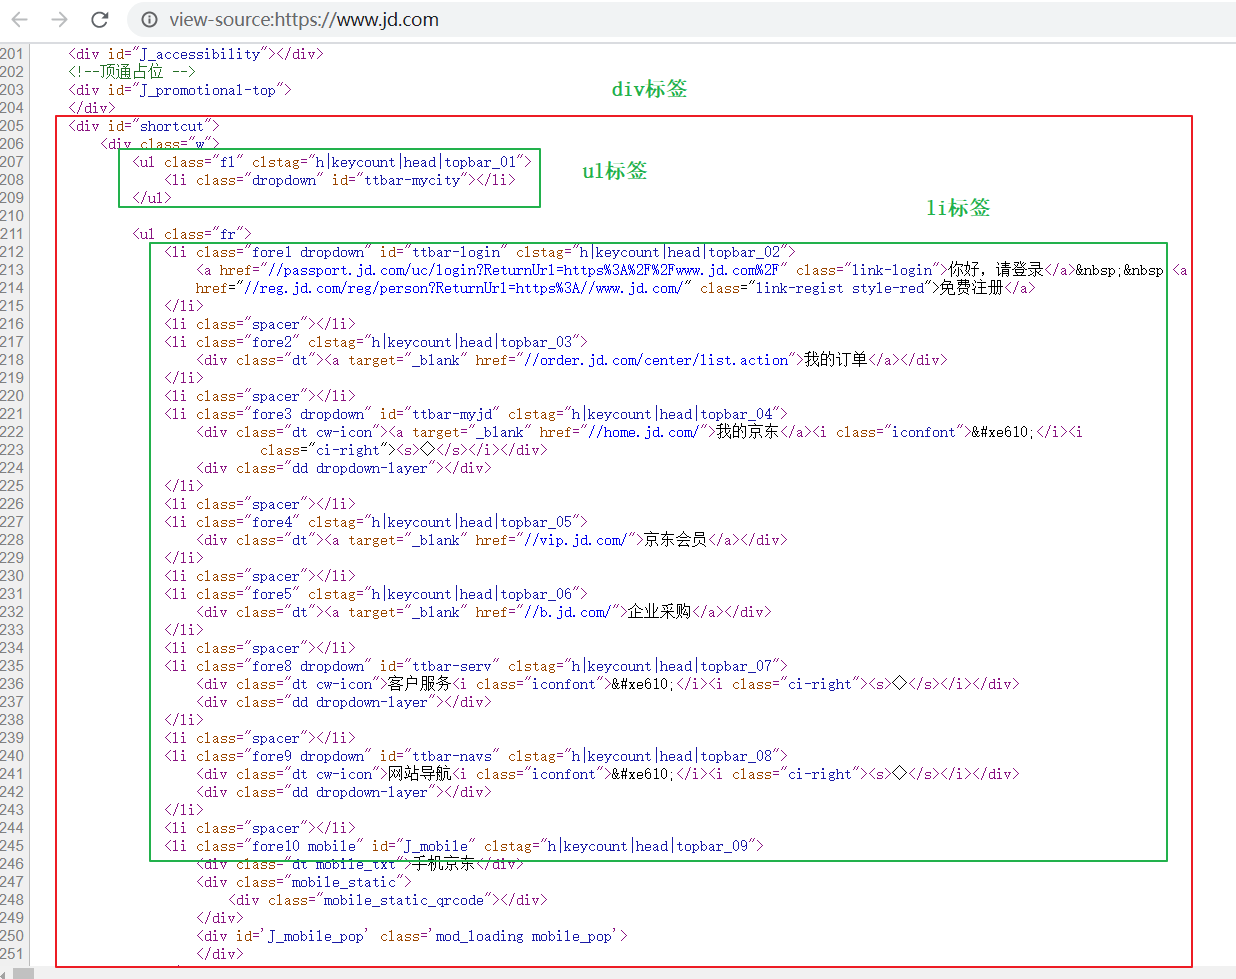Screen dimensions: 1236x979
Task: Click the text 手机京东
Action: (x=443, y=864)
